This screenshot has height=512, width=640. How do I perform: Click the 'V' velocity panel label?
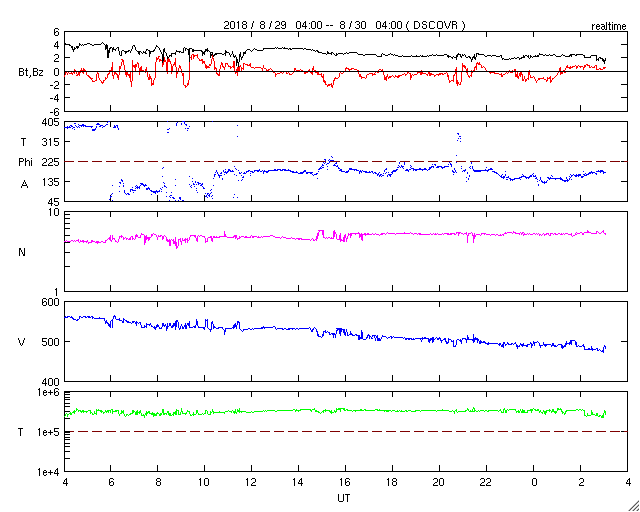click(x=22, y=342)
